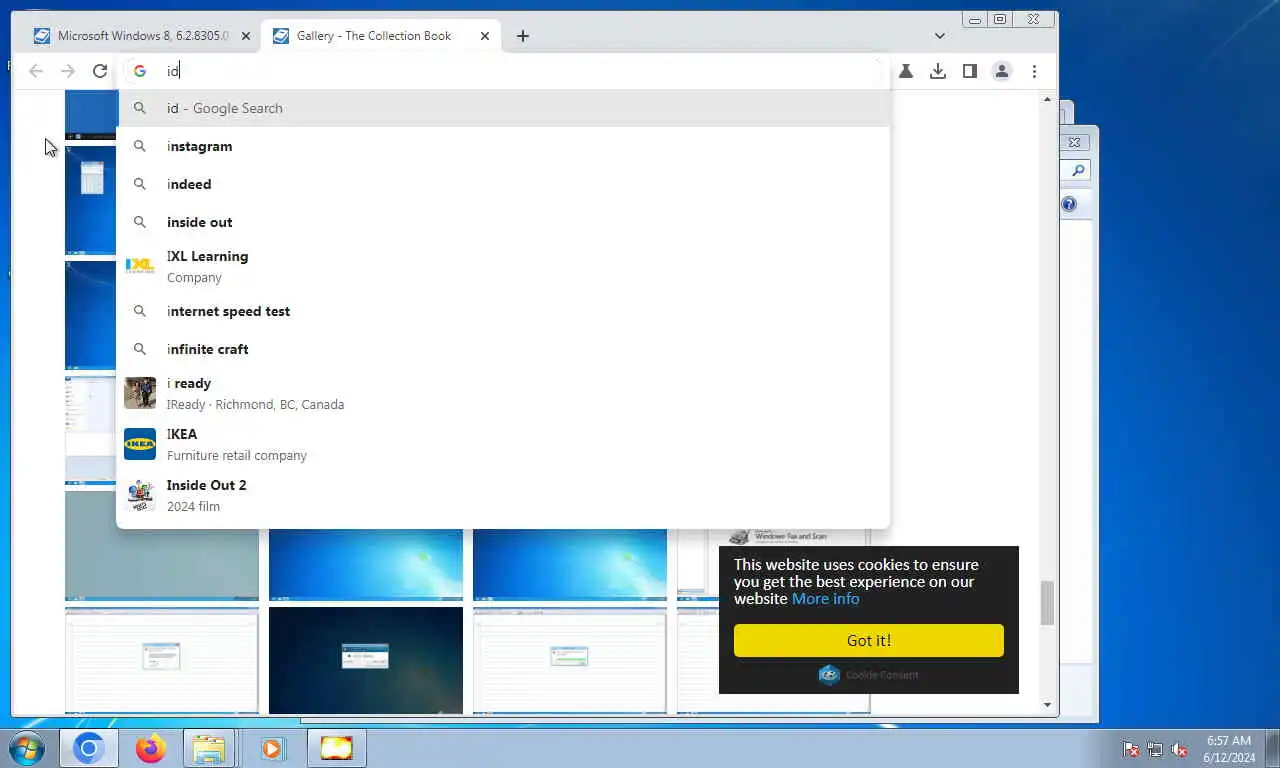The width and height of the screenshot is (1280, 768).
Task: Click the search icon in background window
Action: tap(1078, 171)
